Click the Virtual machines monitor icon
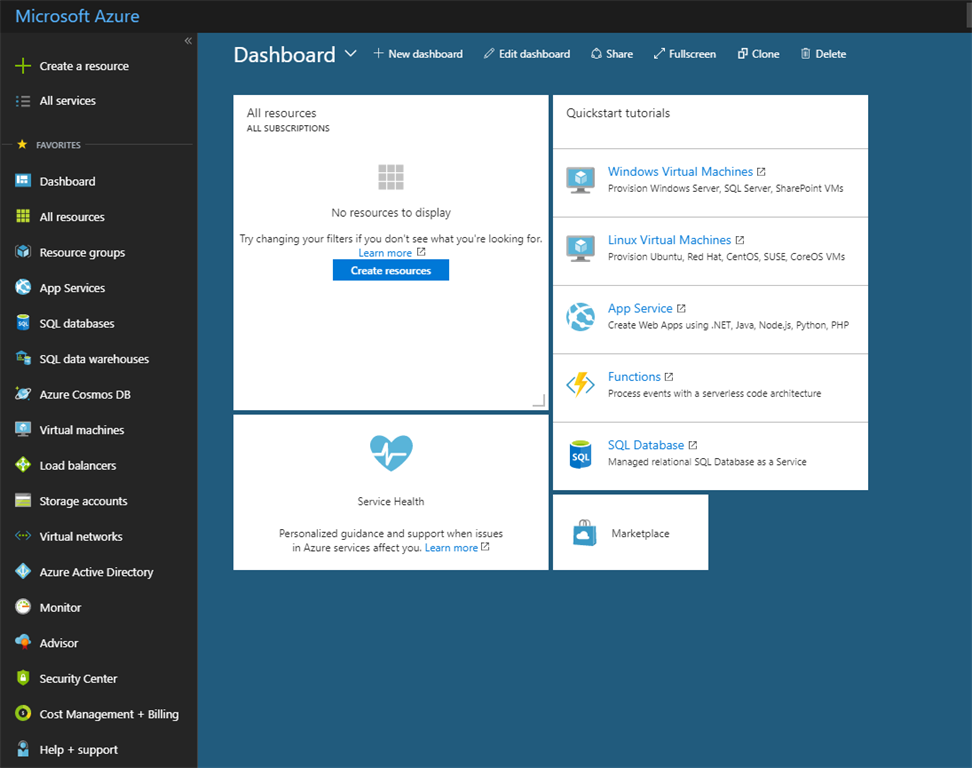 [23, 429]
